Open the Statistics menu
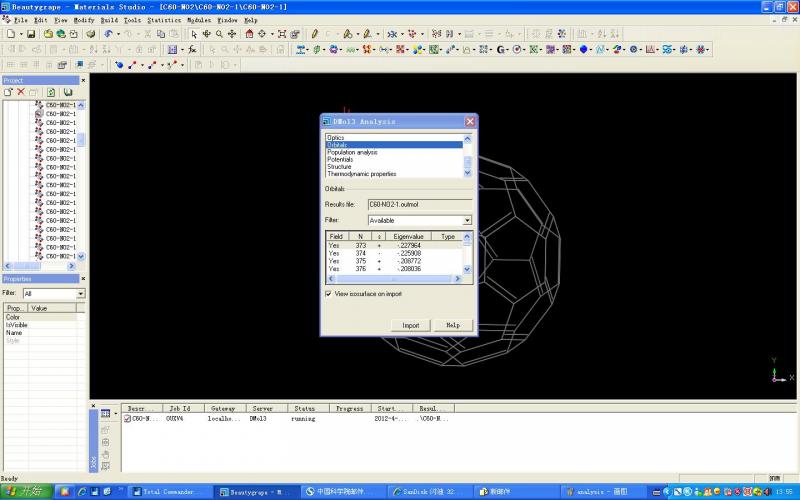 [x=164, y=20]
